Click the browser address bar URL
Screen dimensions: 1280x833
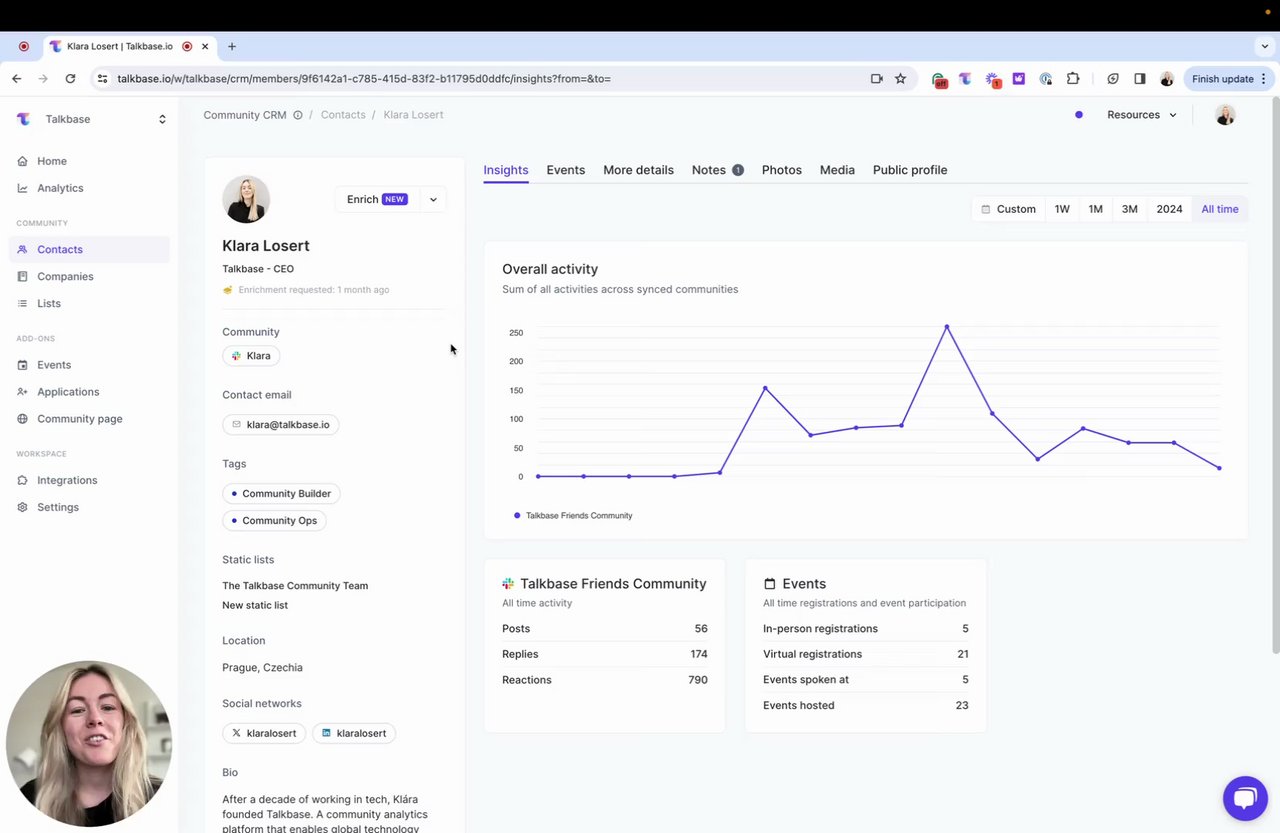pyautogui.click(x=364, y=78)
